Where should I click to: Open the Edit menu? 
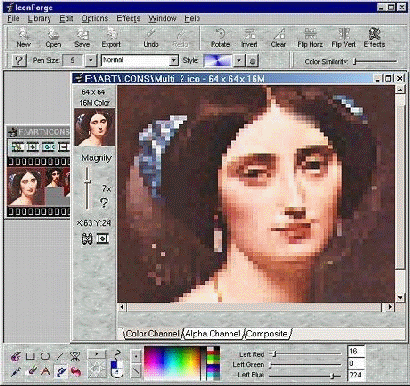pos(66,18)
